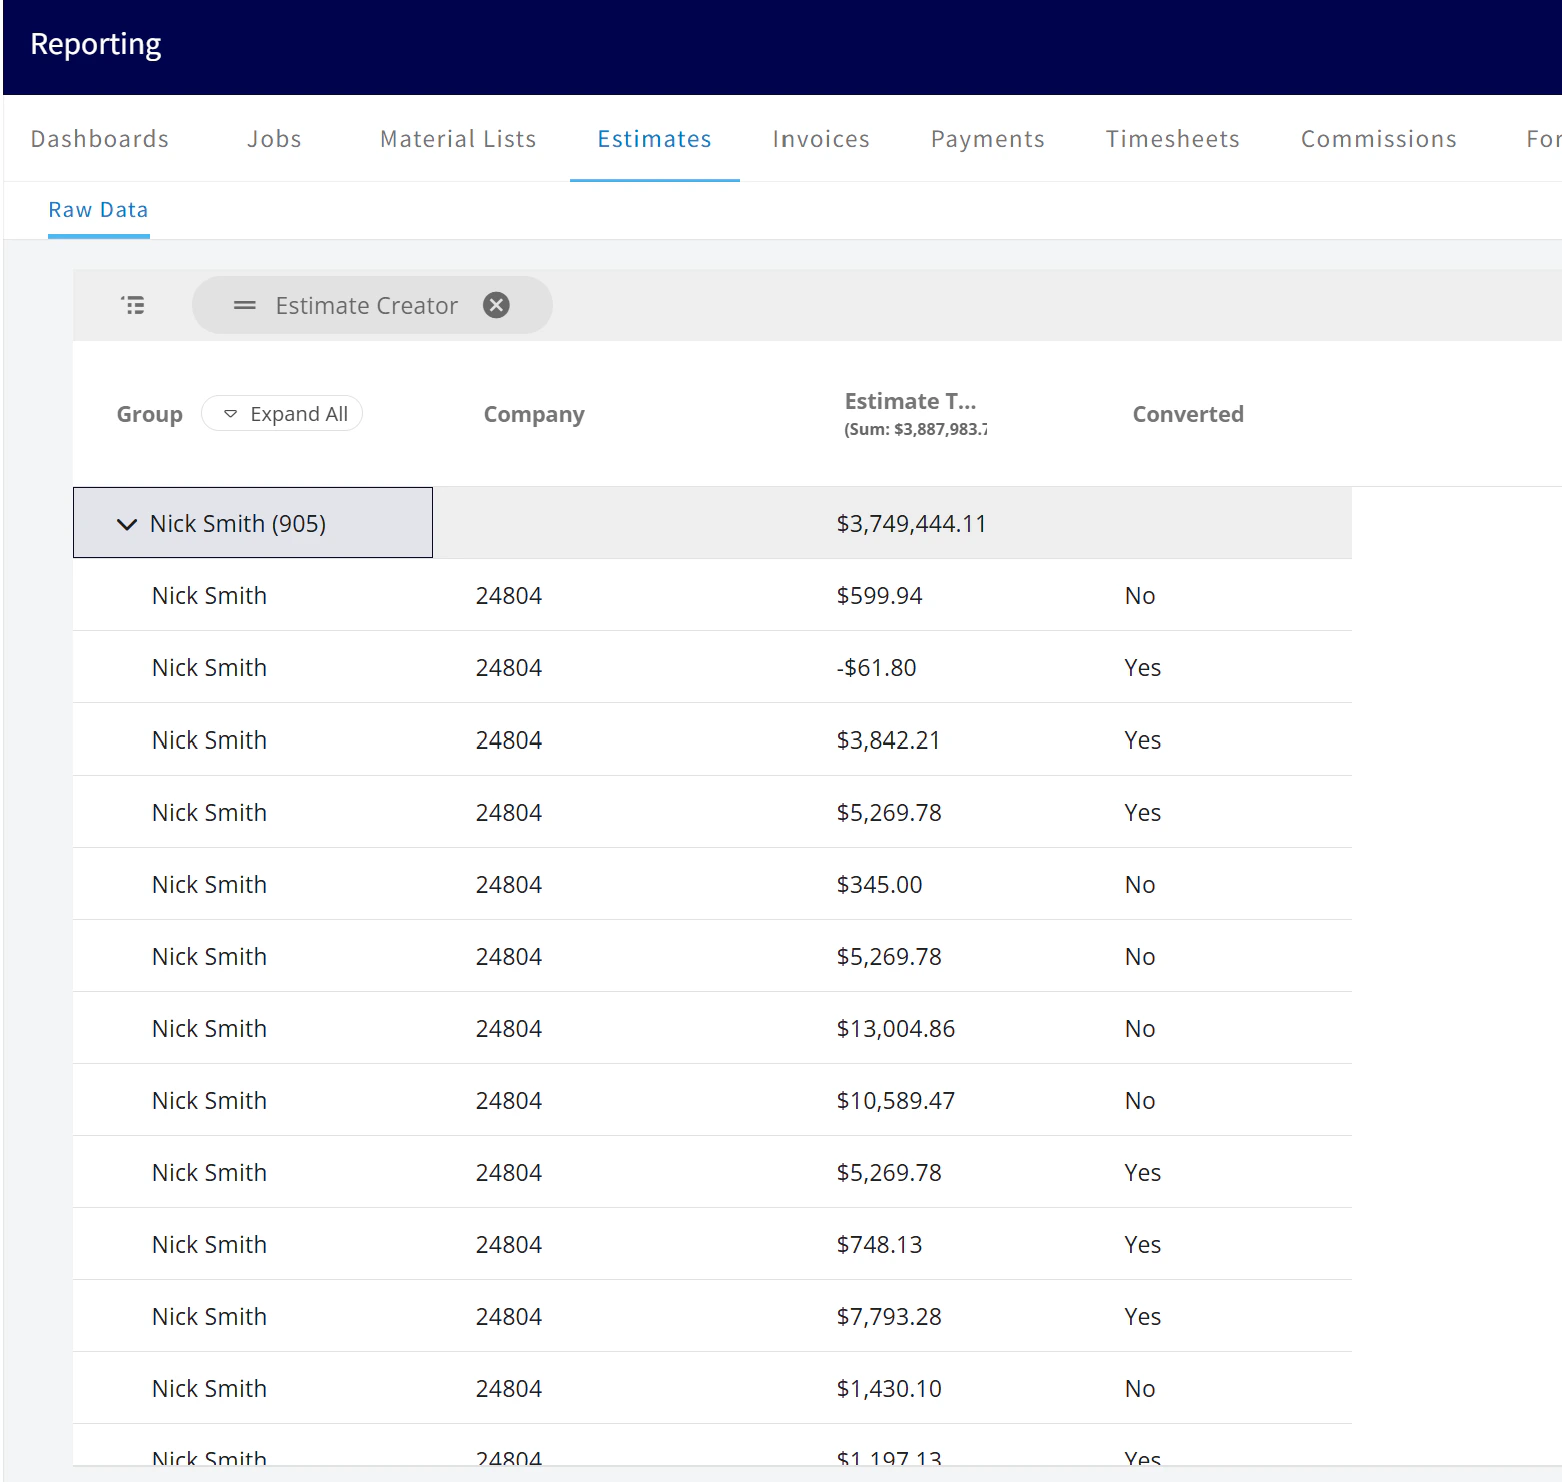Image resolution: width=1562 pixels, height=1482 pixels.
Task: Click the -$61.80 estimate cell
Action: pos(876,668)
